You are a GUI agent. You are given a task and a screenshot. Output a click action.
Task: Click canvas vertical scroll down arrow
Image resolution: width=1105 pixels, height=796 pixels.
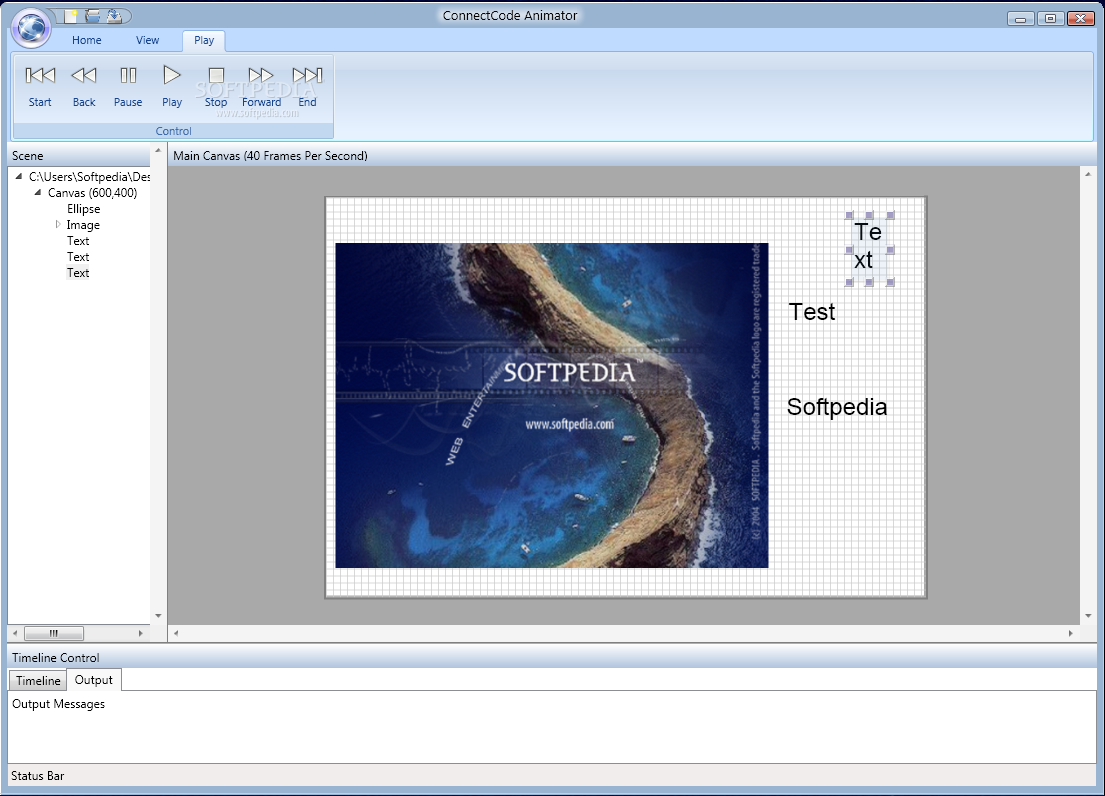point(1088,616)
